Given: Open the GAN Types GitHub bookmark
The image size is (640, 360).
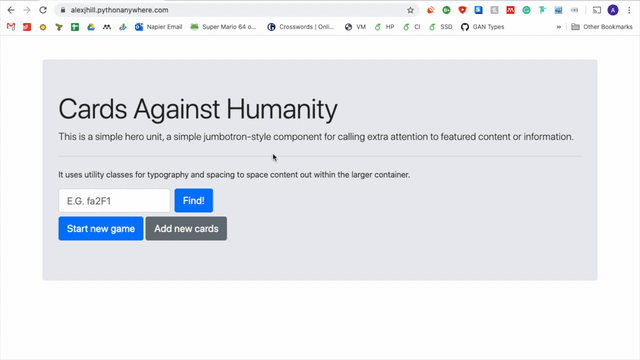Looking at the screenshot, I should point(482,27).
